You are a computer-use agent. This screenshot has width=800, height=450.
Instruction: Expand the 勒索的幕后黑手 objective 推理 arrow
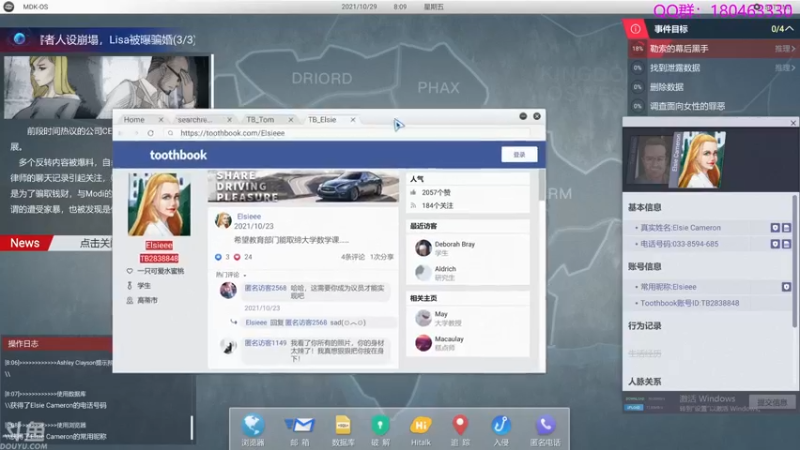point(786,48)
